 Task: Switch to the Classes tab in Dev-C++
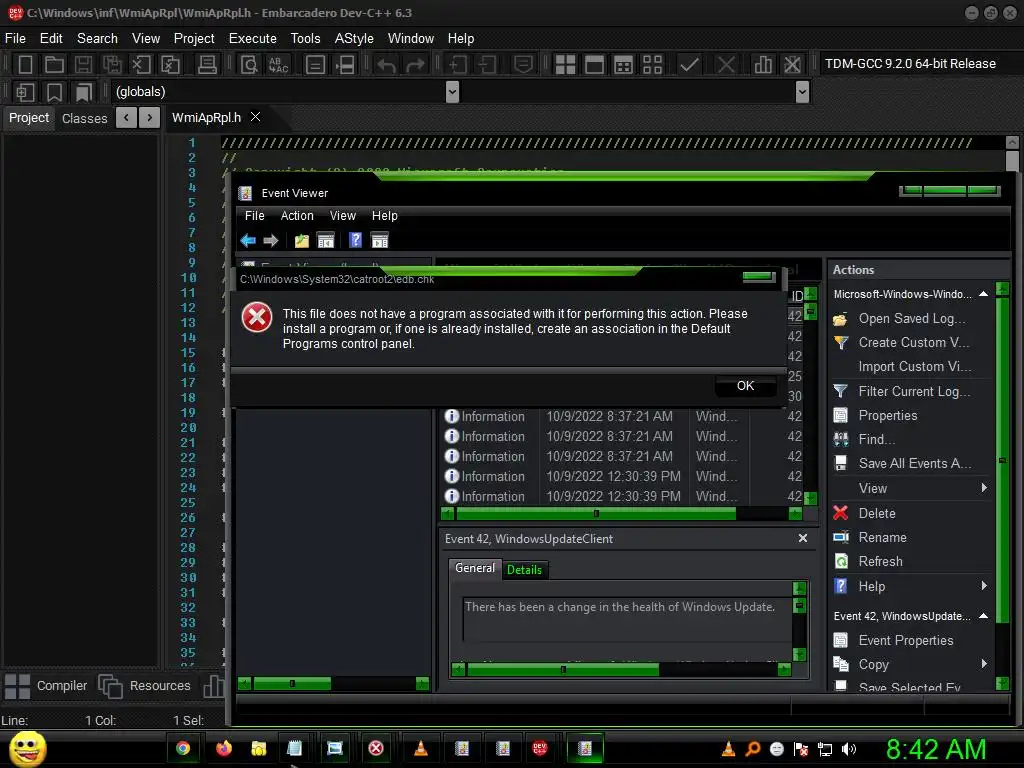(84, 118)
